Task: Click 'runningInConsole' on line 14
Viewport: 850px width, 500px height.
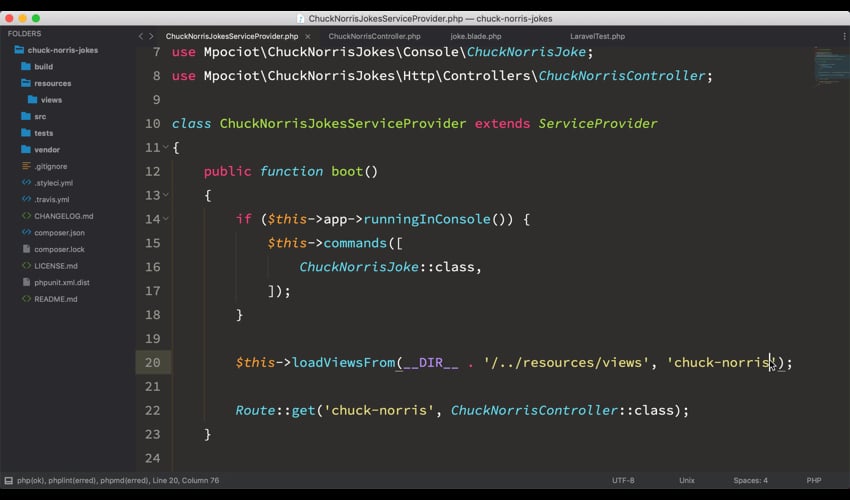Action: [427, 219]
